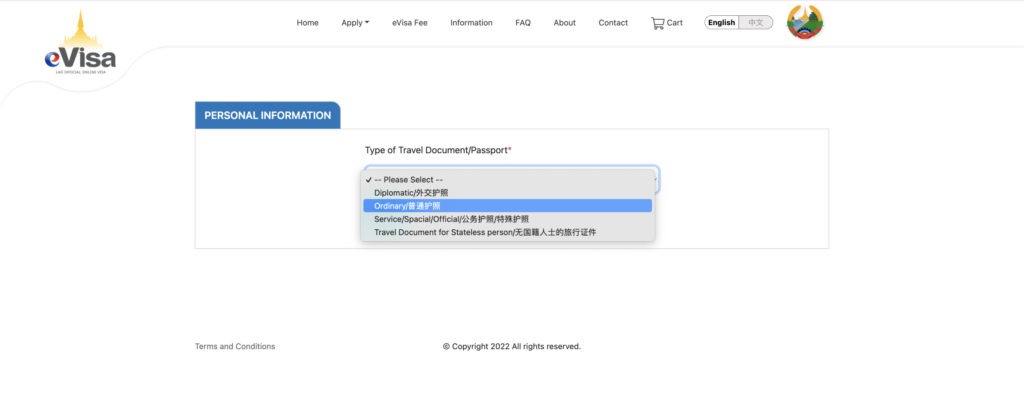The height and width of the screenshot is (395, 1024).
Task: Expand the Apply dropdown menu
Action: (x=355, y=23)
